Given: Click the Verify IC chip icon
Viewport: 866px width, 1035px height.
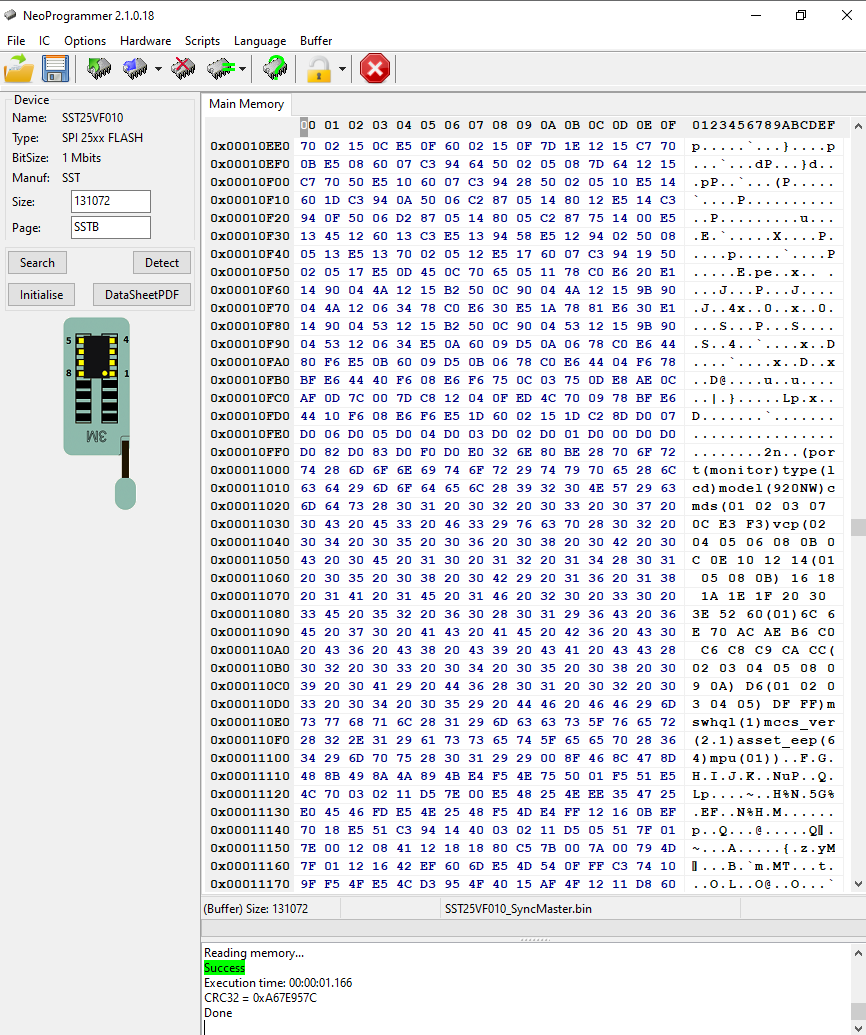Looking at the screenshot, I should [x=221, y=68].
